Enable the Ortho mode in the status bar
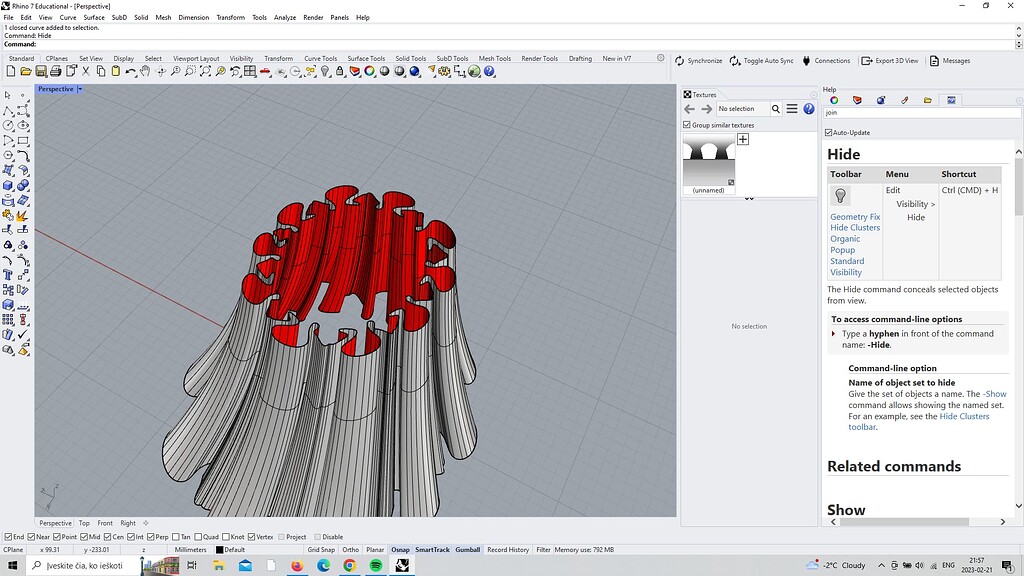This screenshot has width=1024, height=576. [351, 549]
